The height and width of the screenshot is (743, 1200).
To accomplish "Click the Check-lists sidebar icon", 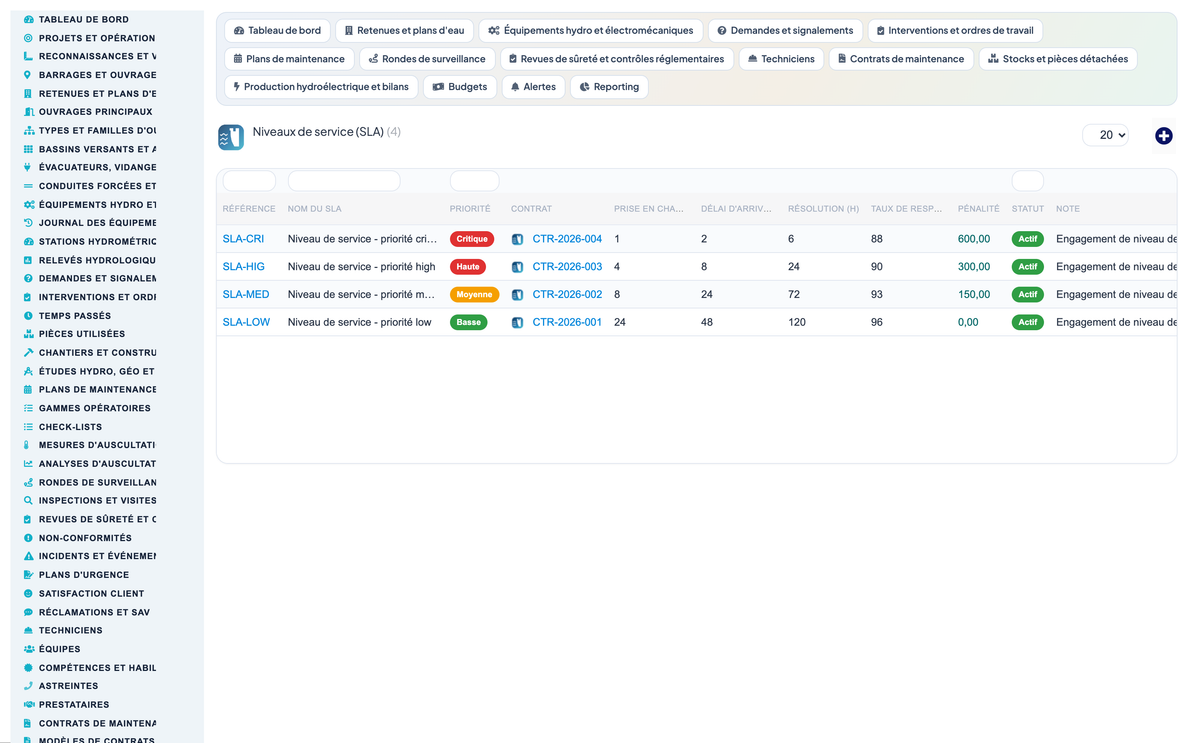I will click(x=29, y=426).
